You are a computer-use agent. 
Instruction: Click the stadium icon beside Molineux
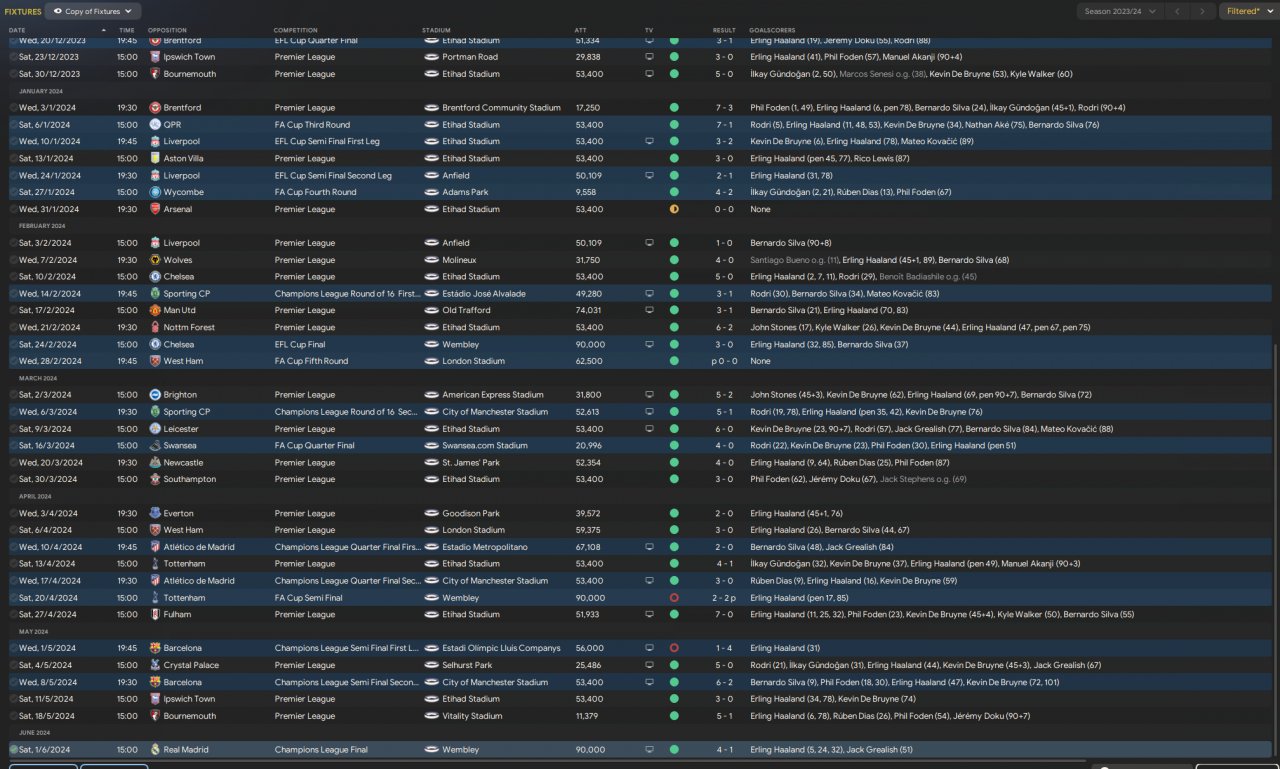point(431,260)
